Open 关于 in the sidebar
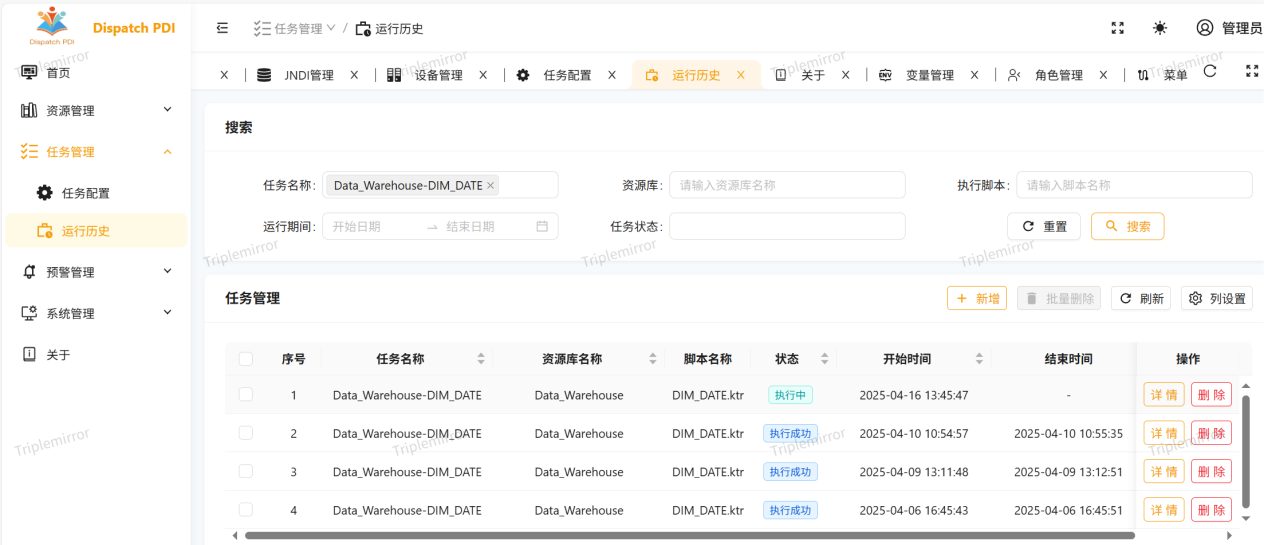Viewport: 1264px width, 545px height. coord(96,355)
